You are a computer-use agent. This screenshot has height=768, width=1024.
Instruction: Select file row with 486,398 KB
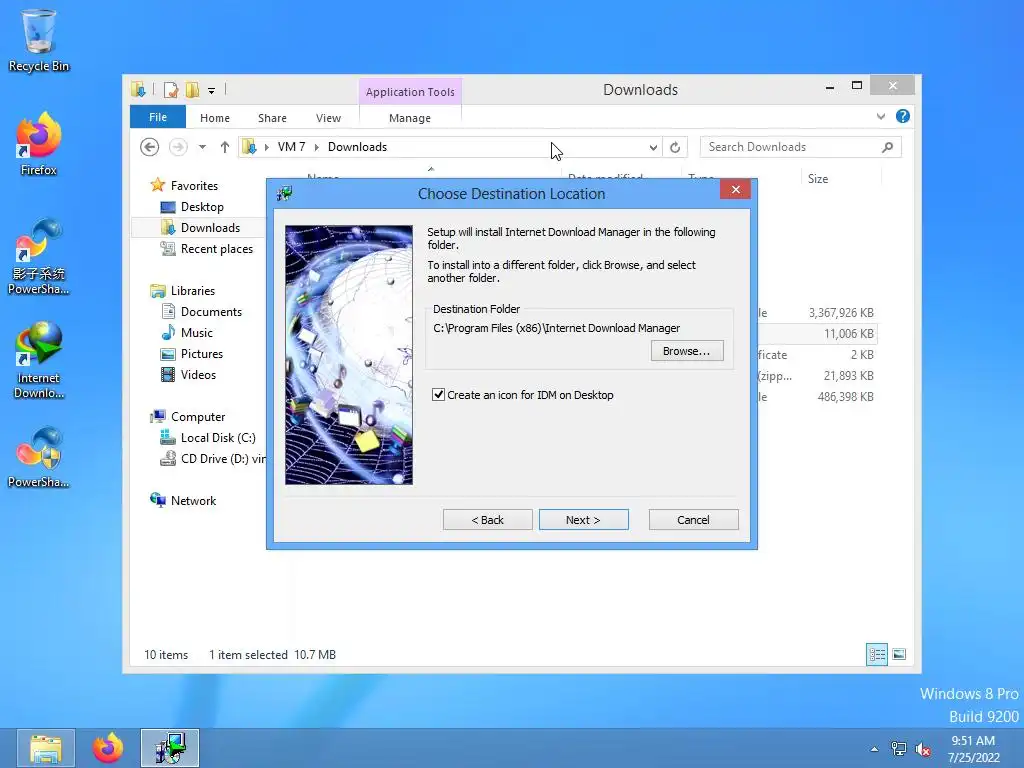[x=818, y=396]
